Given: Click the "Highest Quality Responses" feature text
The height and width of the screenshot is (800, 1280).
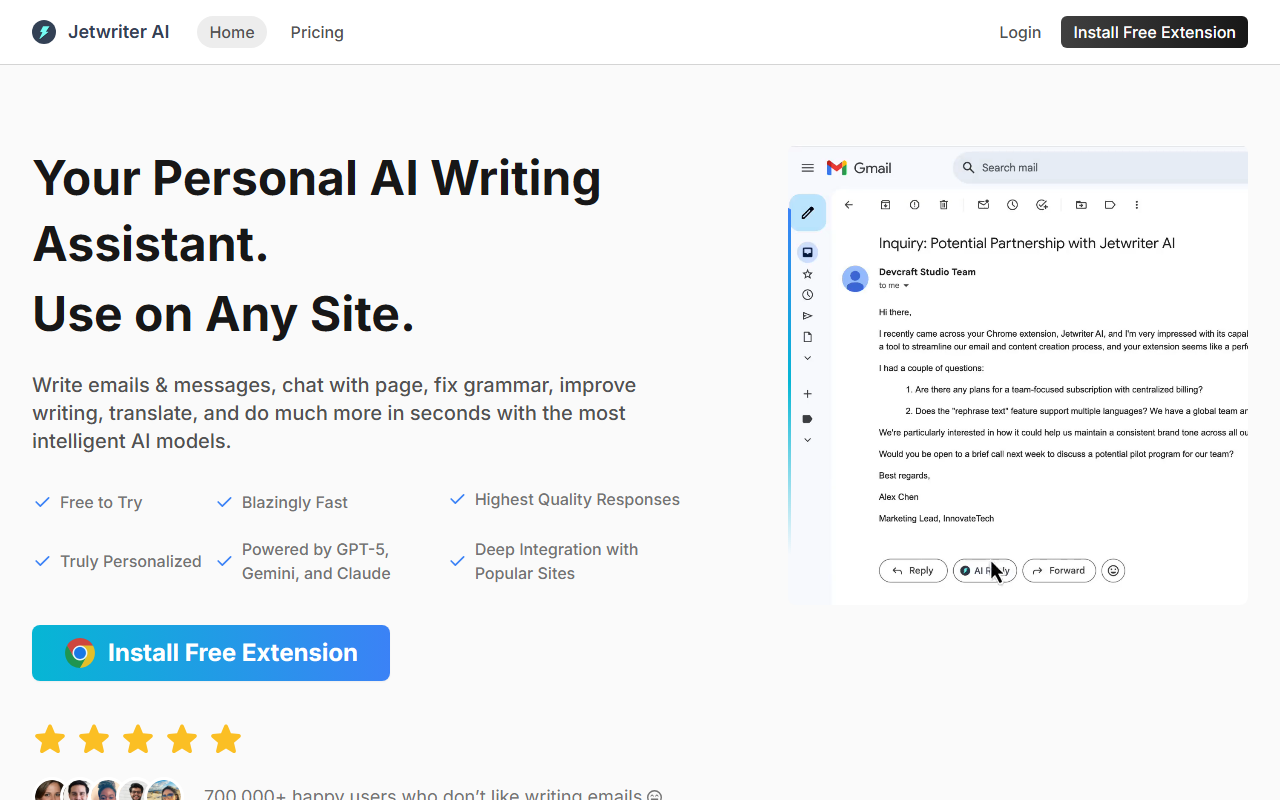Looking at the screenshot, I should pos(577,499).
